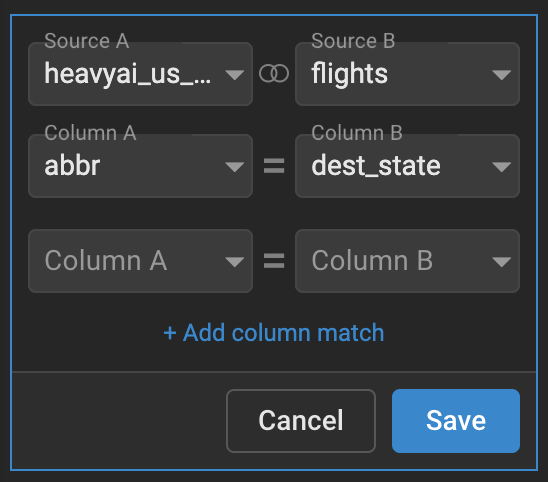Click the dropdown arrow next to abbr
Viewport: 548px width, 482px height.
(235, 167)
